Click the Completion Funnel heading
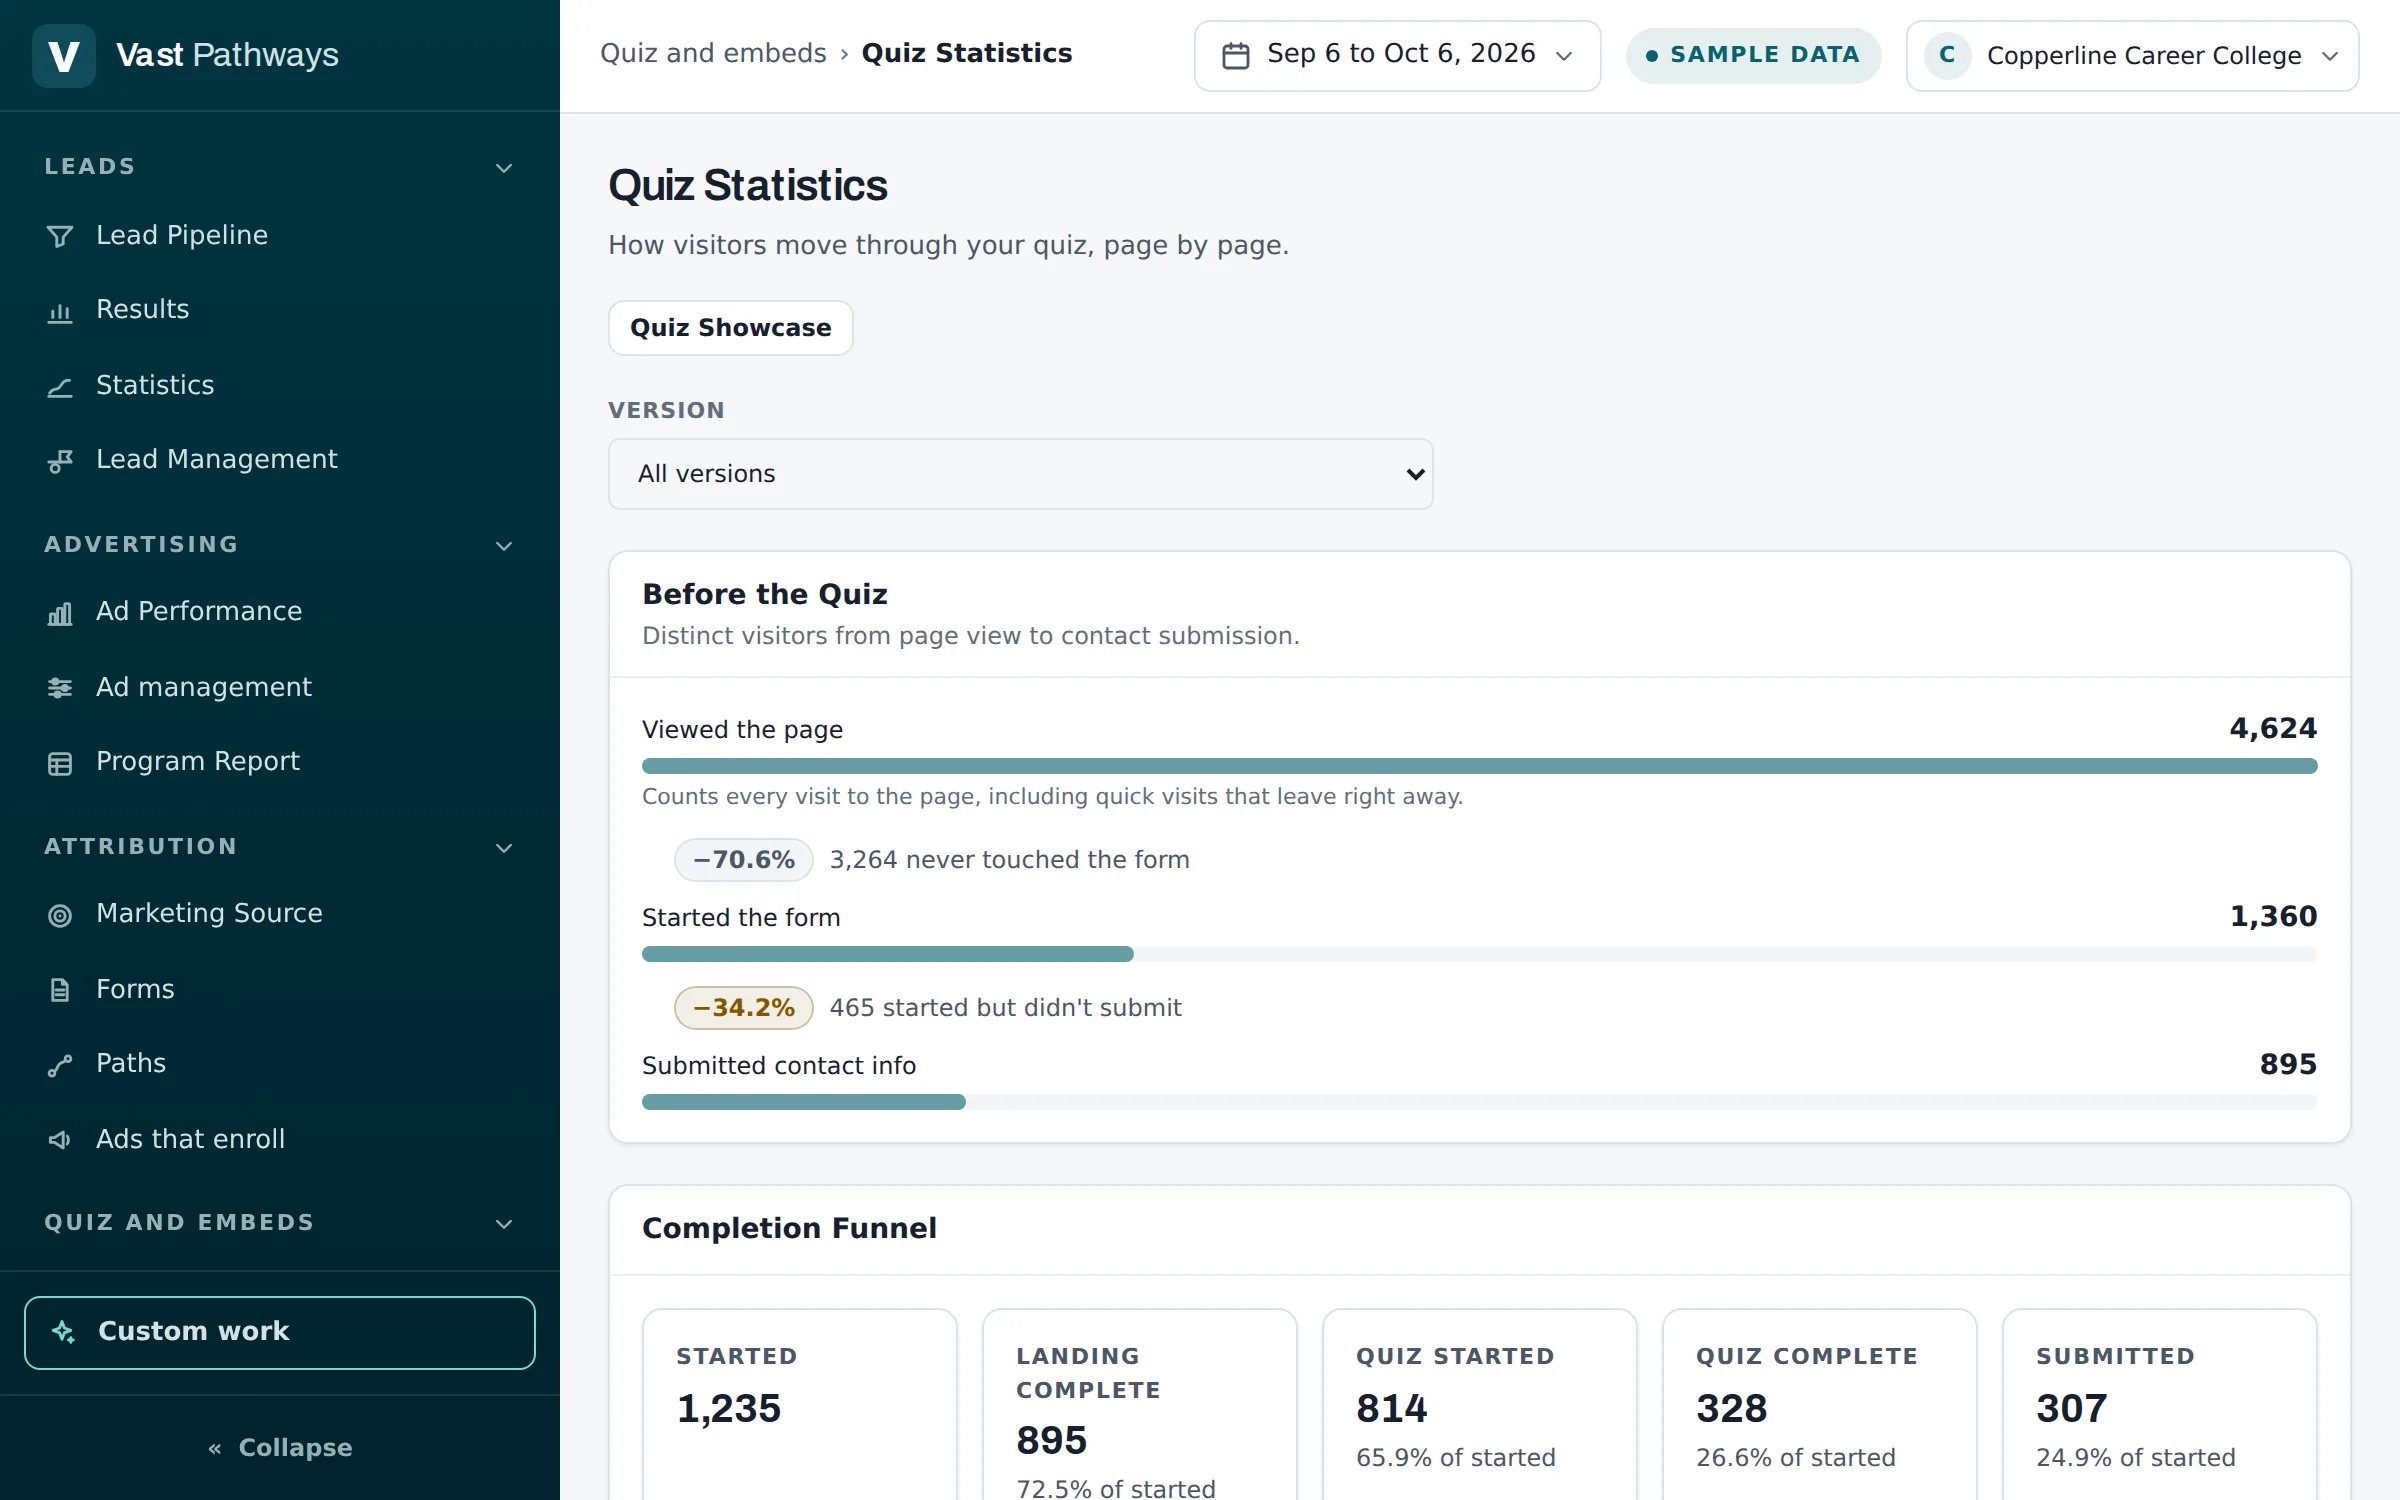Screen dimensions: 2400x1500 (x=790, y=1228)
